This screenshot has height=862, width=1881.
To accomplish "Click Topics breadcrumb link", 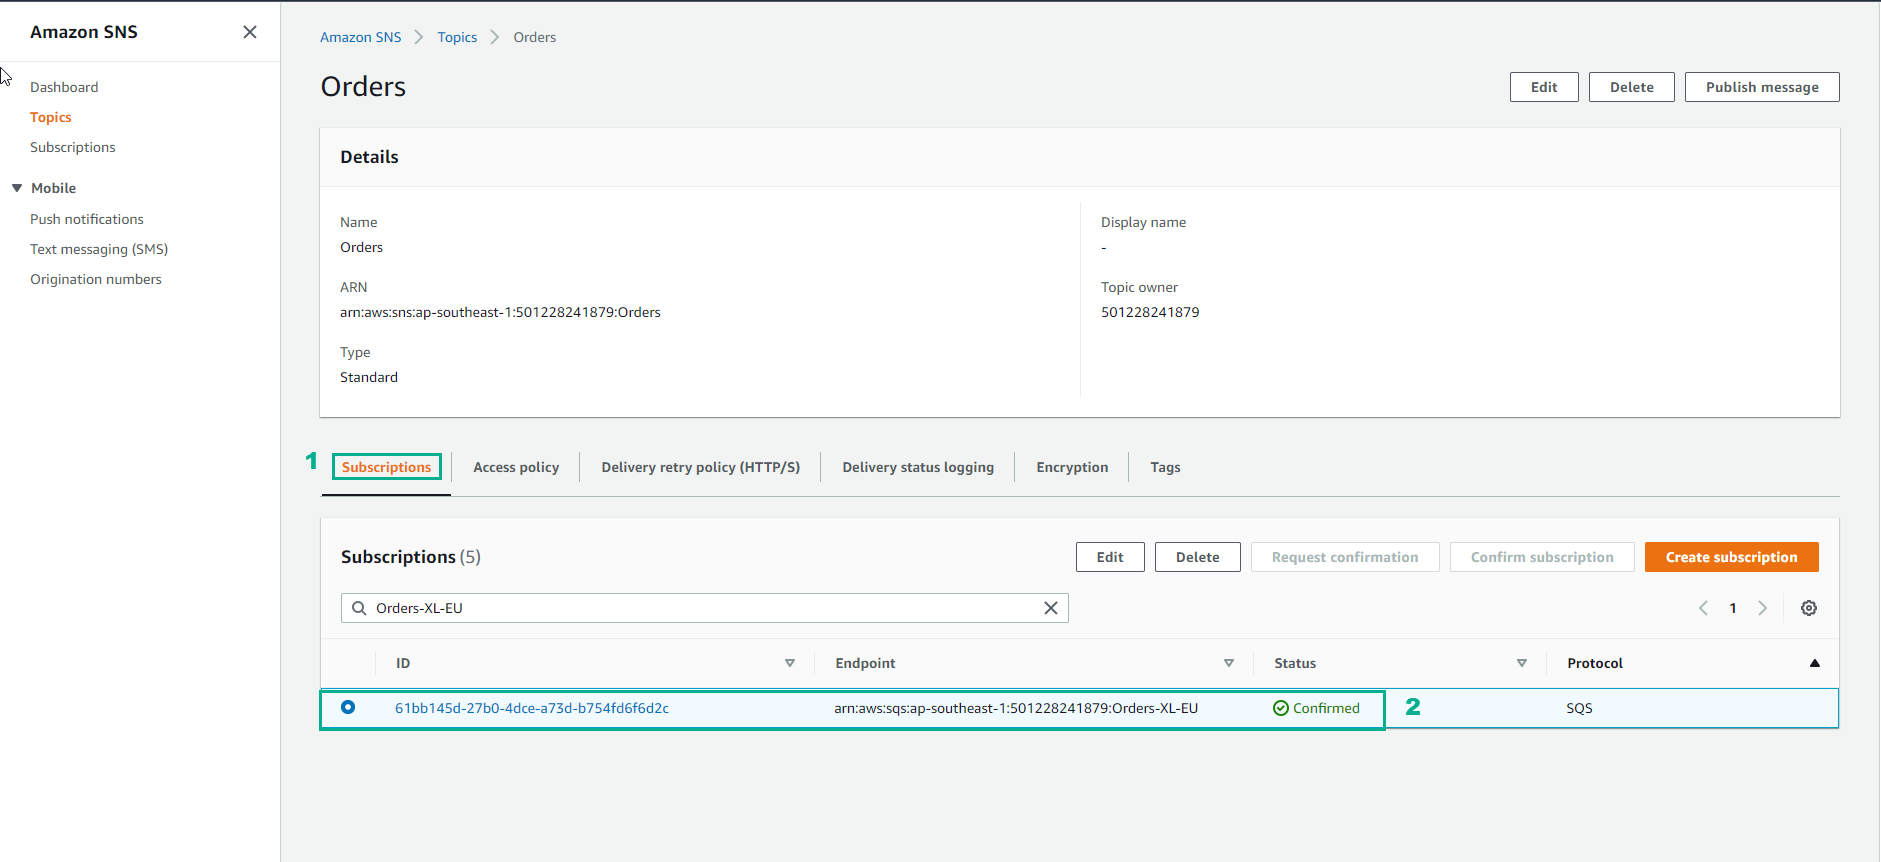I will (x=457, y=37).
